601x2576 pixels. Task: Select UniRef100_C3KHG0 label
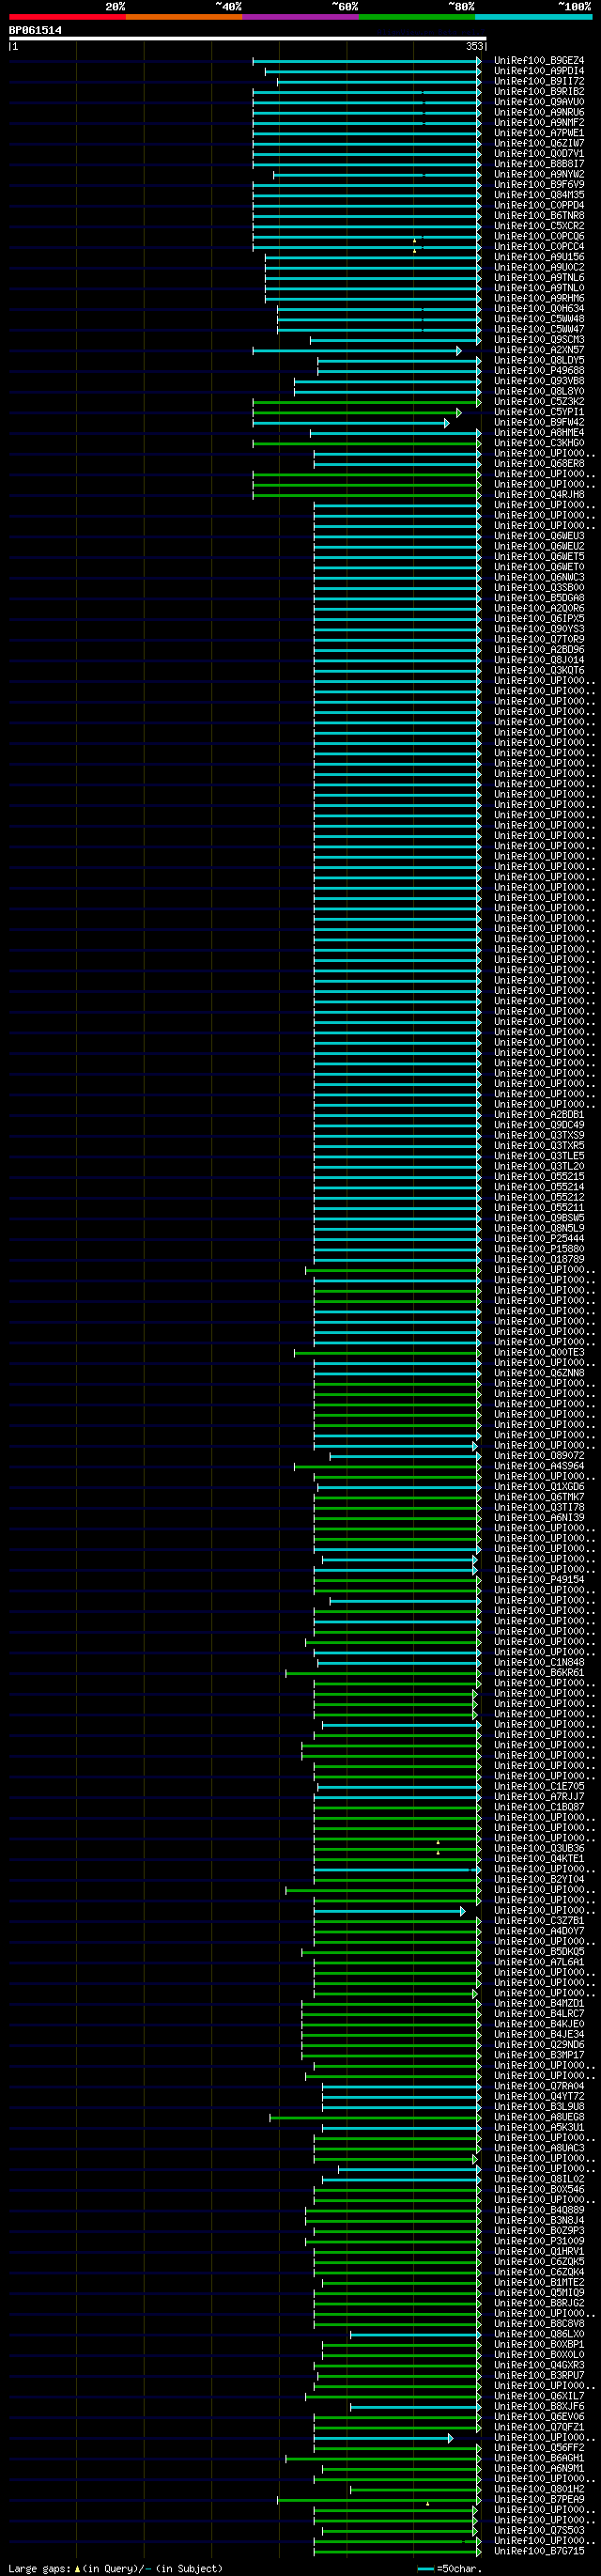[539, 444]
